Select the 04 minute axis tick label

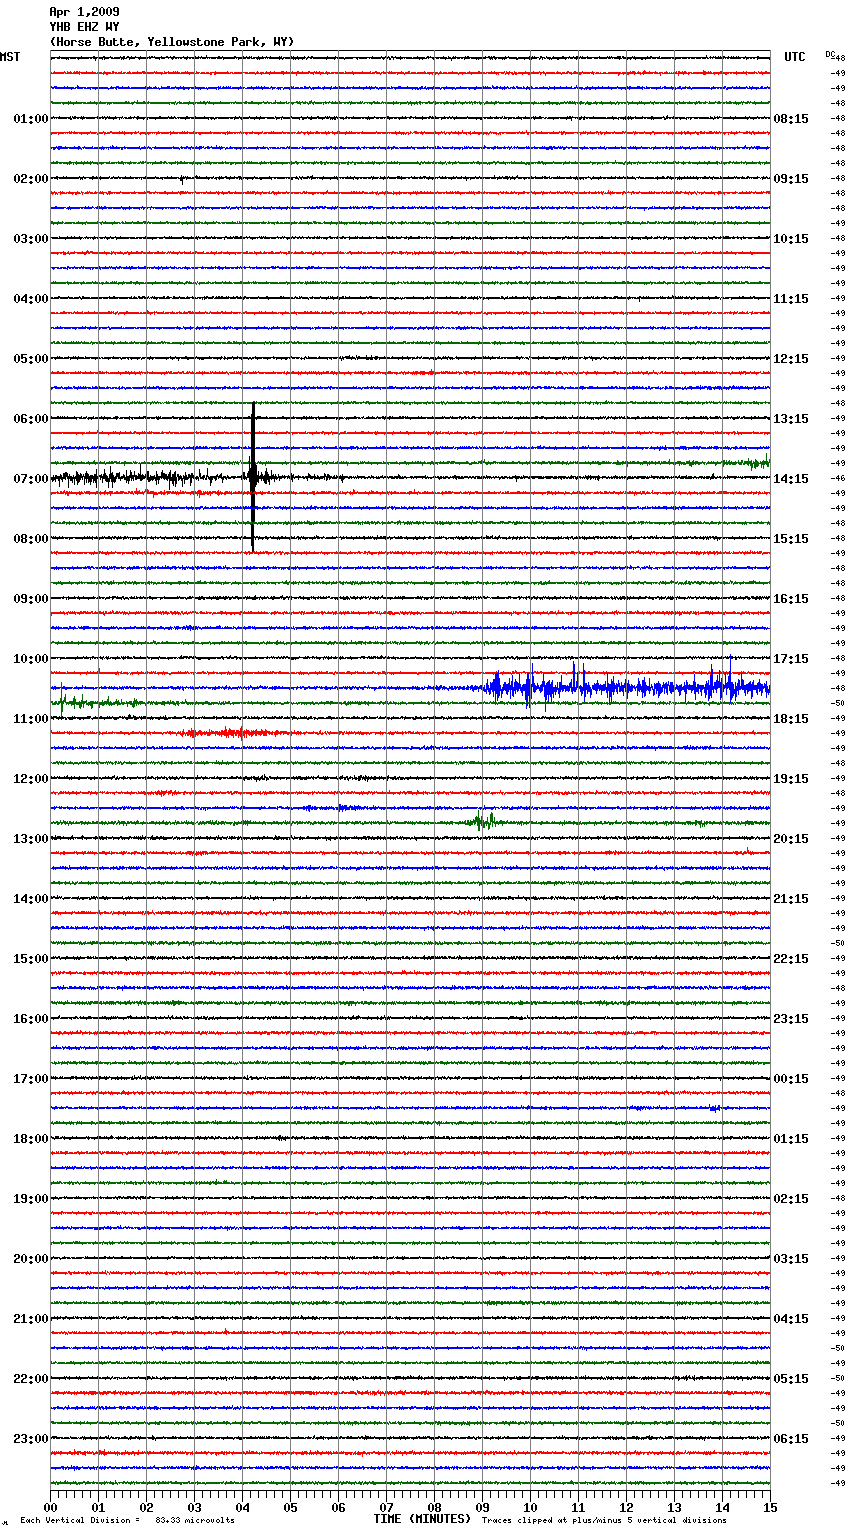(243, 1507)
